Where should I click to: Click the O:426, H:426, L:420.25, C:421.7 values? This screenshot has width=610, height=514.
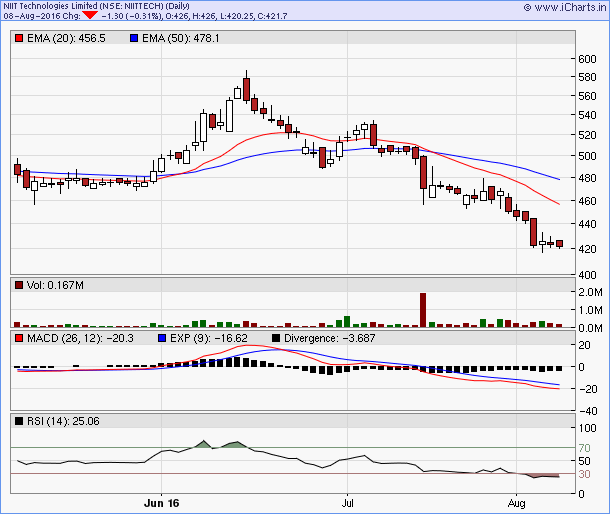[226, 16]
